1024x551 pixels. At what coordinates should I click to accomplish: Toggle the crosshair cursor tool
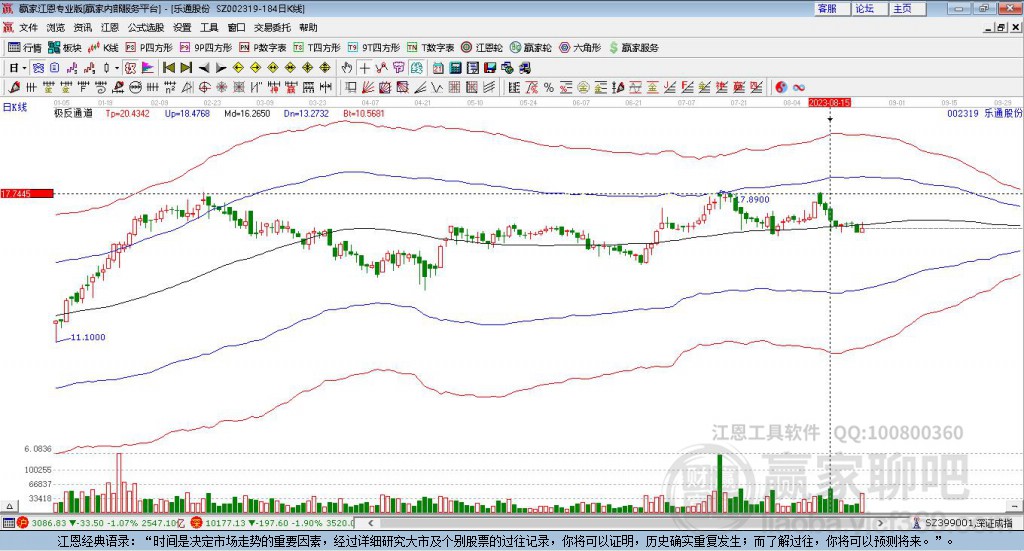[365, 68]
